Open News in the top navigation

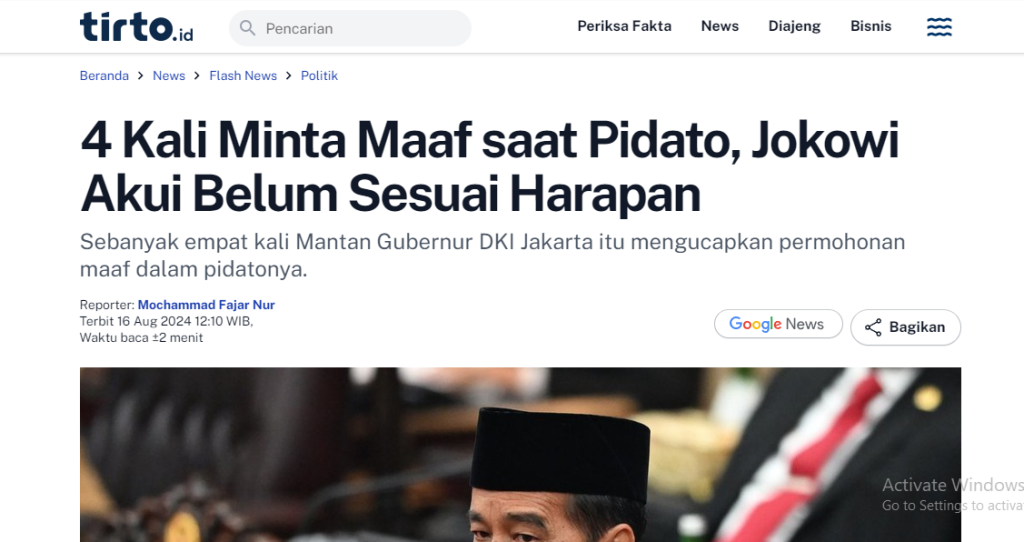tap(720, 26)
